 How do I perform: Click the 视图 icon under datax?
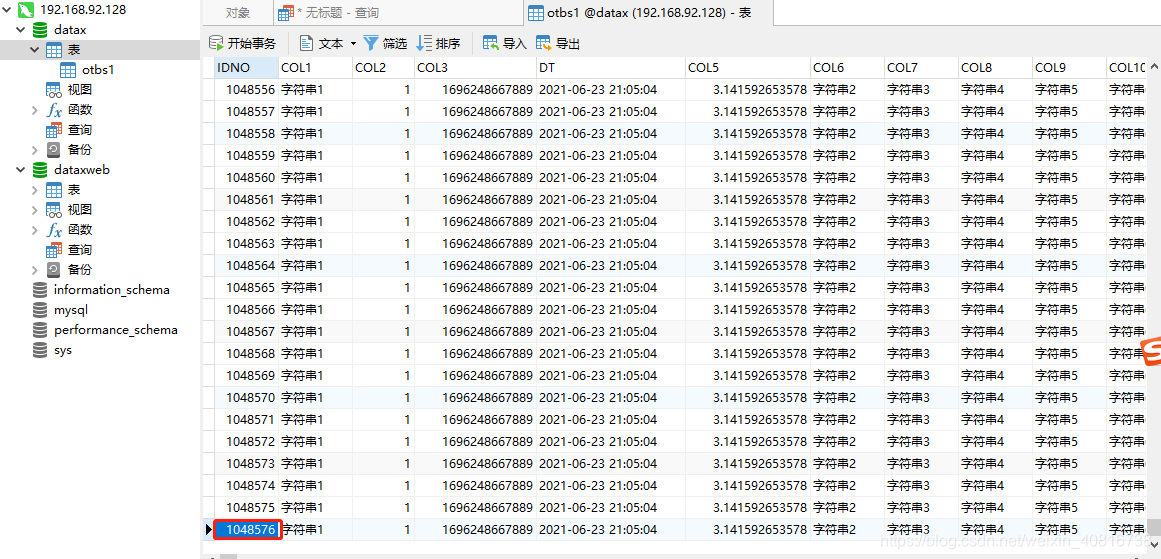tap(54, 90)
